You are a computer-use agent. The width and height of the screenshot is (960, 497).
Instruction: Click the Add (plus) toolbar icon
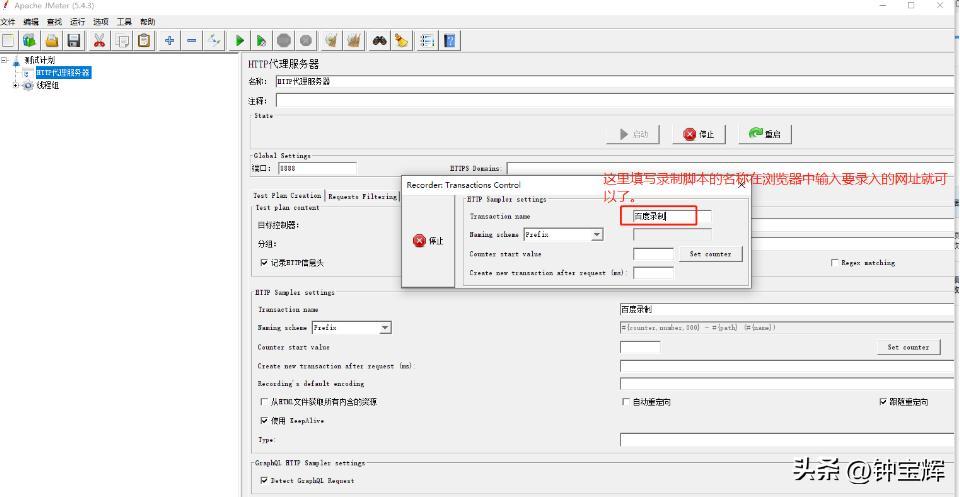pyautogui.click(x=170, y=40)
